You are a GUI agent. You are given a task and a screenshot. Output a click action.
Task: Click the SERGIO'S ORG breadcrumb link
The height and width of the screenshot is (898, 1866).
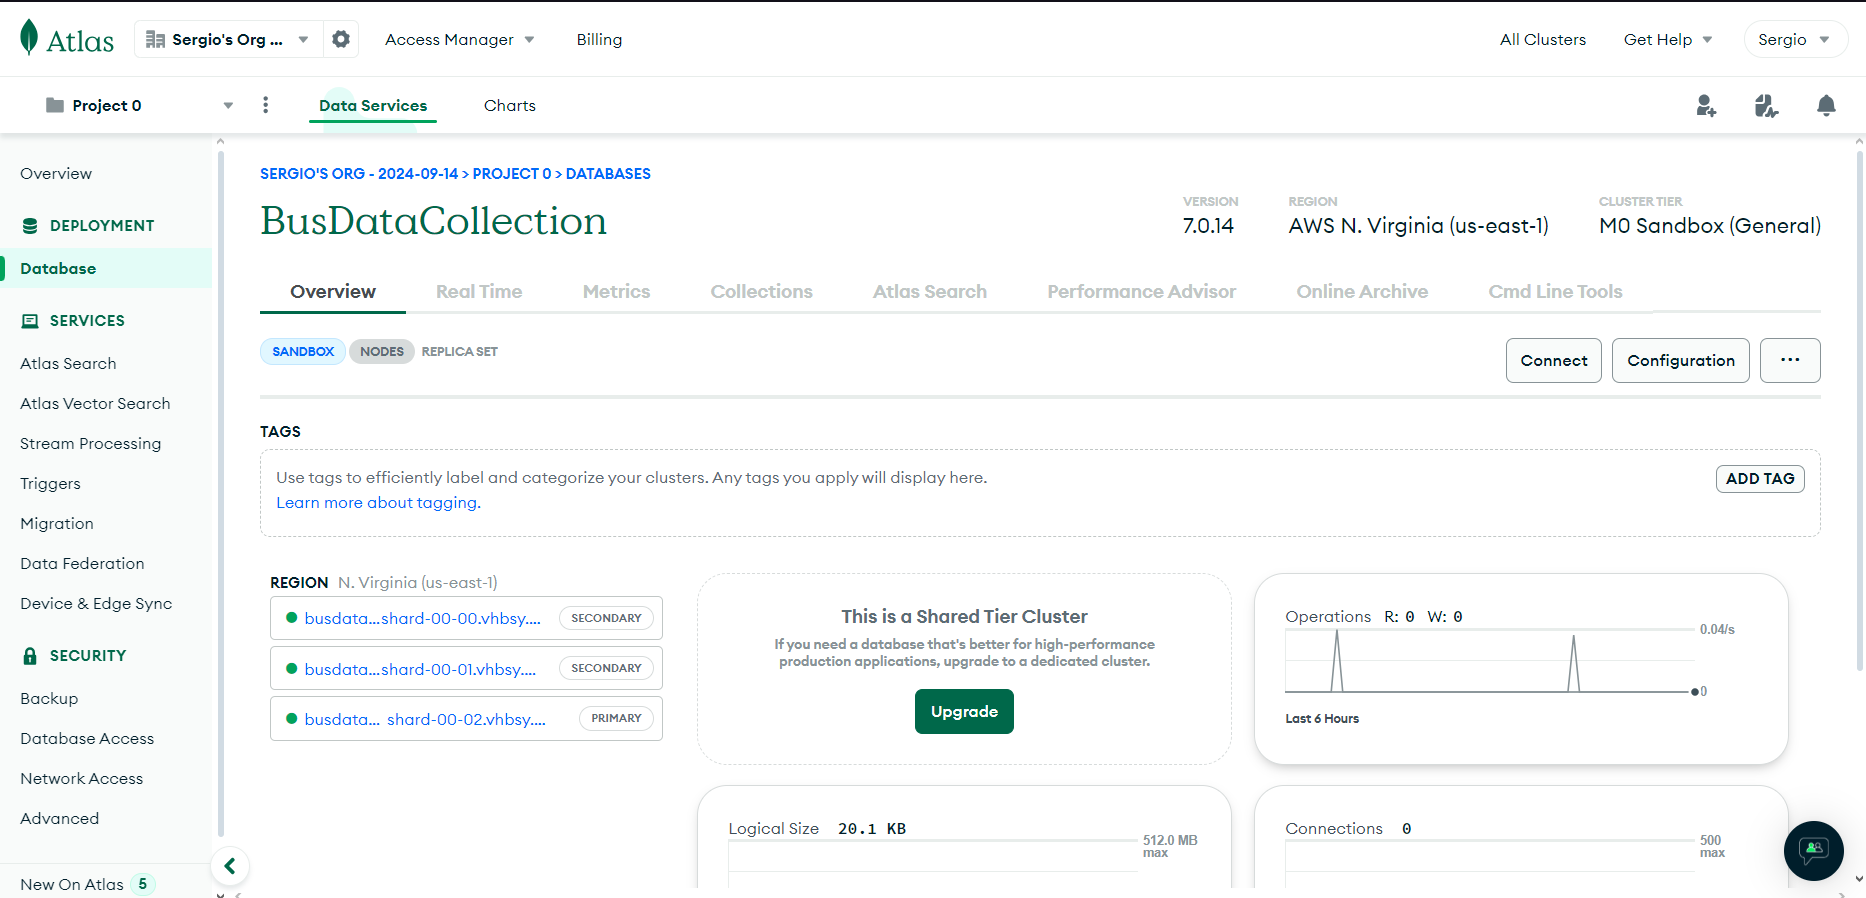click(x=359, y=173)
